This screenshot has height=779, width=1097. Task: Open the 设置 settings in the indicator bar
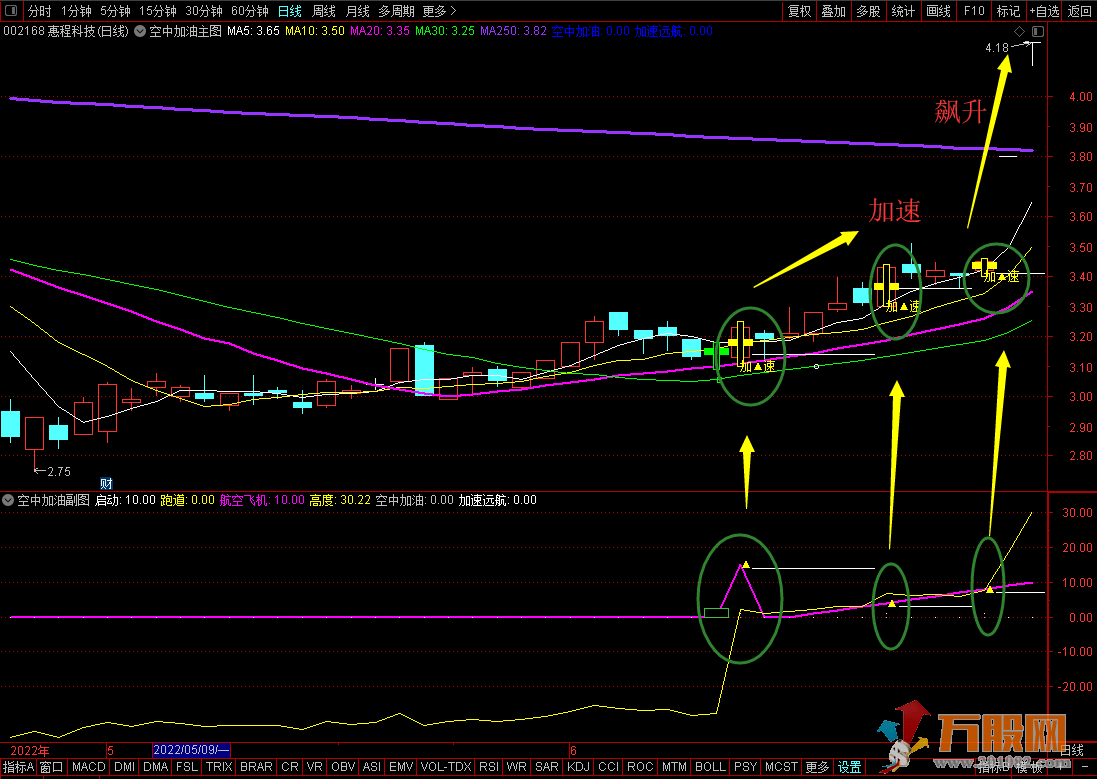[x=849, y=767]
